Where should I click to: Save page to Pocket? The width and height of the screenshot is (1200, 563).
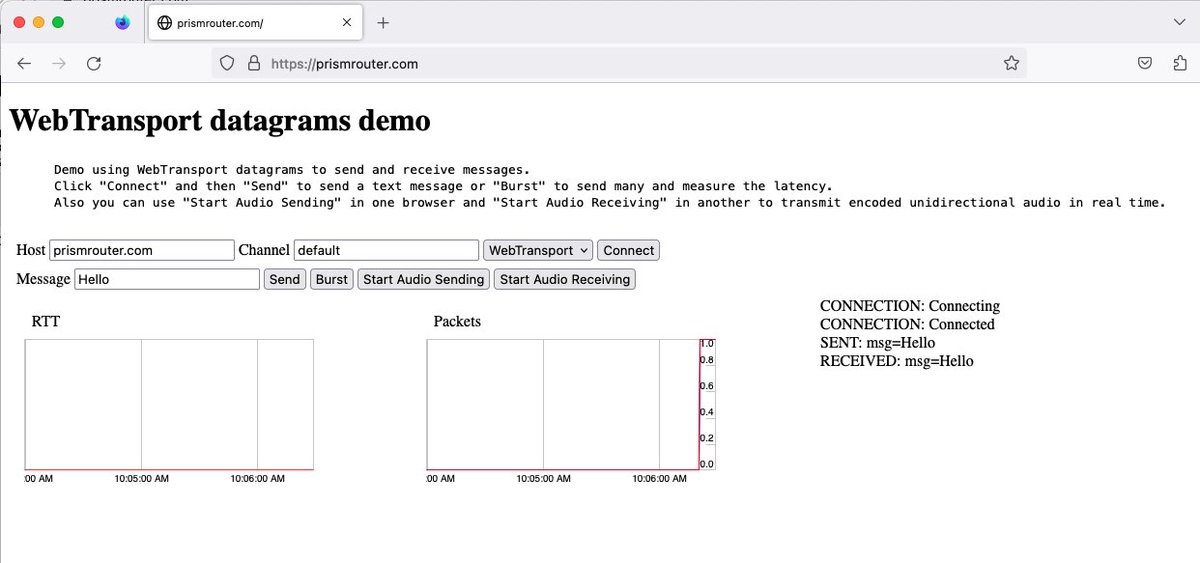coord(1145,63)
